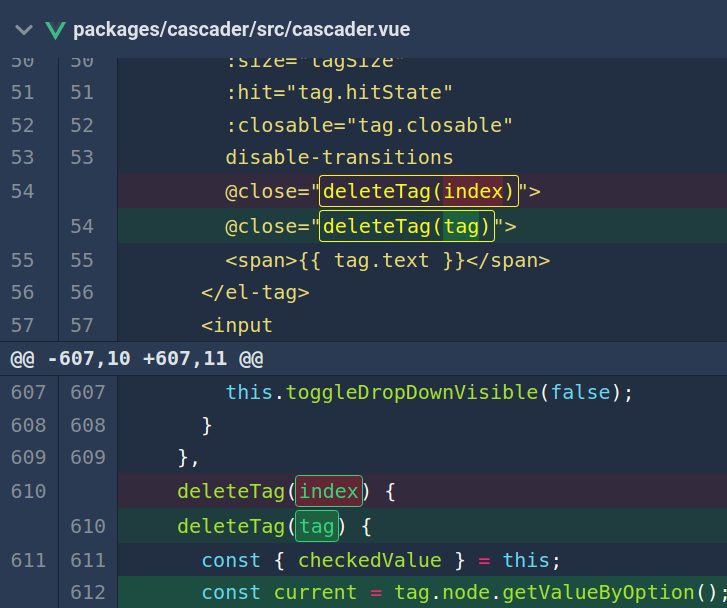Screen dimensions: 727x608
Task: Select old line number 607
Action: [29, 392]
